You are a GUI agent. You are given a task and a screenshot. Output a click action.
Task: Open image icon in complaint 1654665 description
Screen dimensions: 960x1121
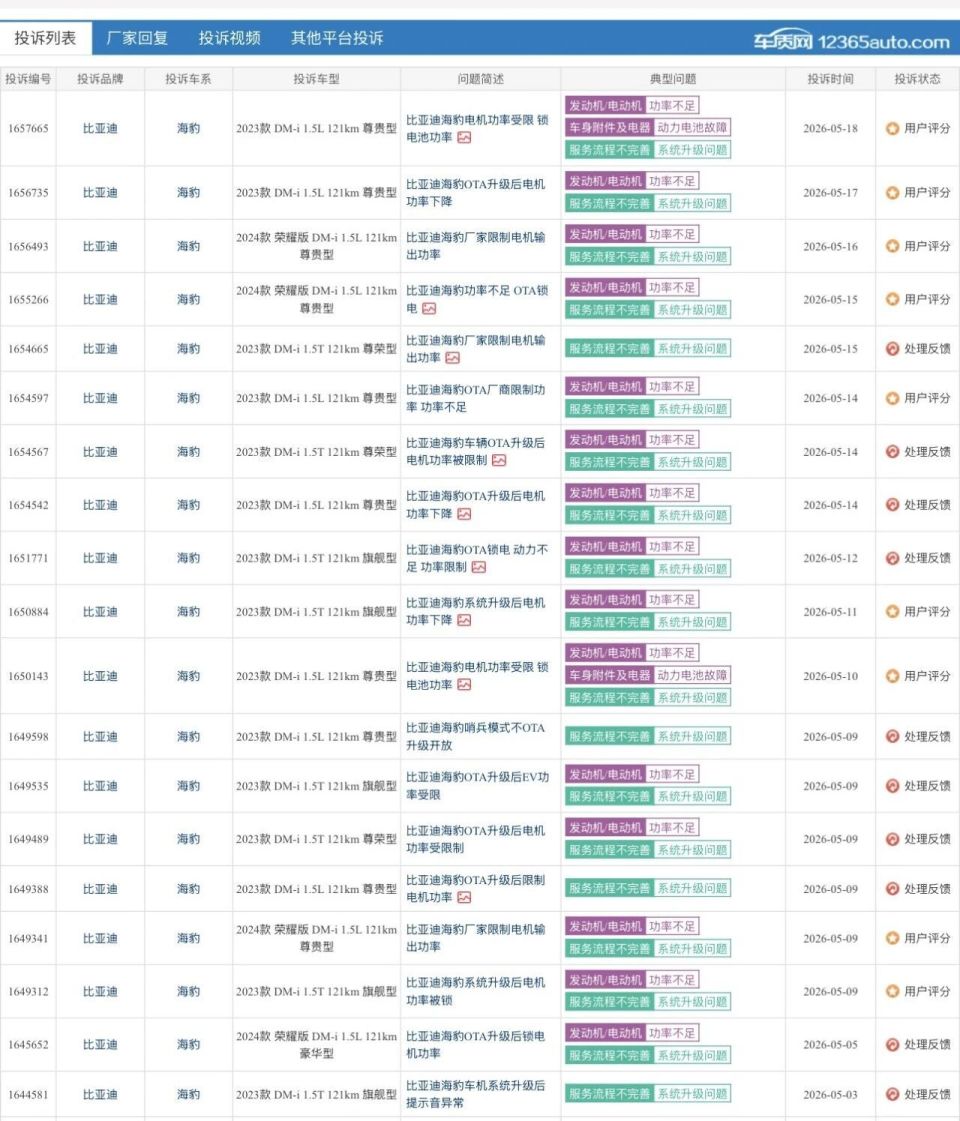coord(452,357)
